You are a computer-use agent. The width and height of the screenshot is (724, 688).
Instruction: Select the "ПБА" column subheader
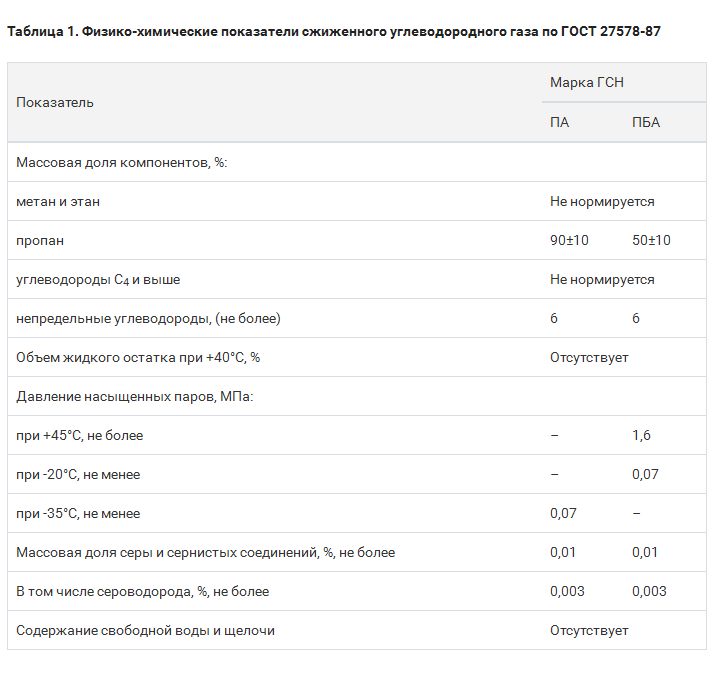pyautogui.click(x=646, y=122)
